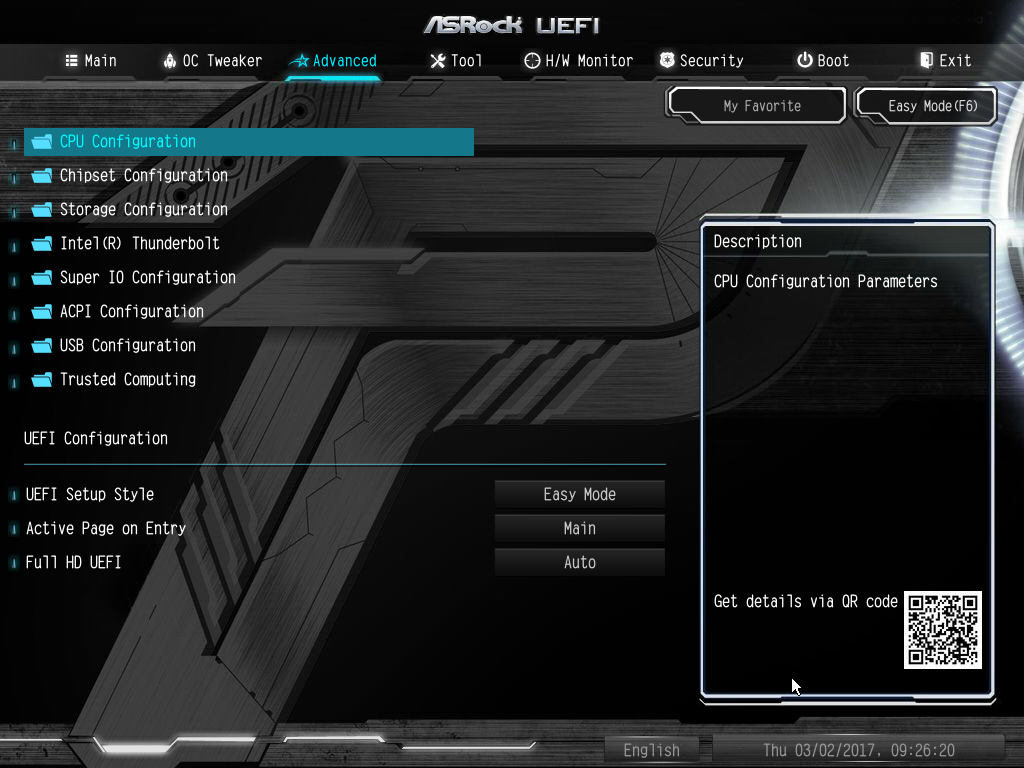Click the English language selector
This screenshot has height=768, width=1024.
coord(651,750)
